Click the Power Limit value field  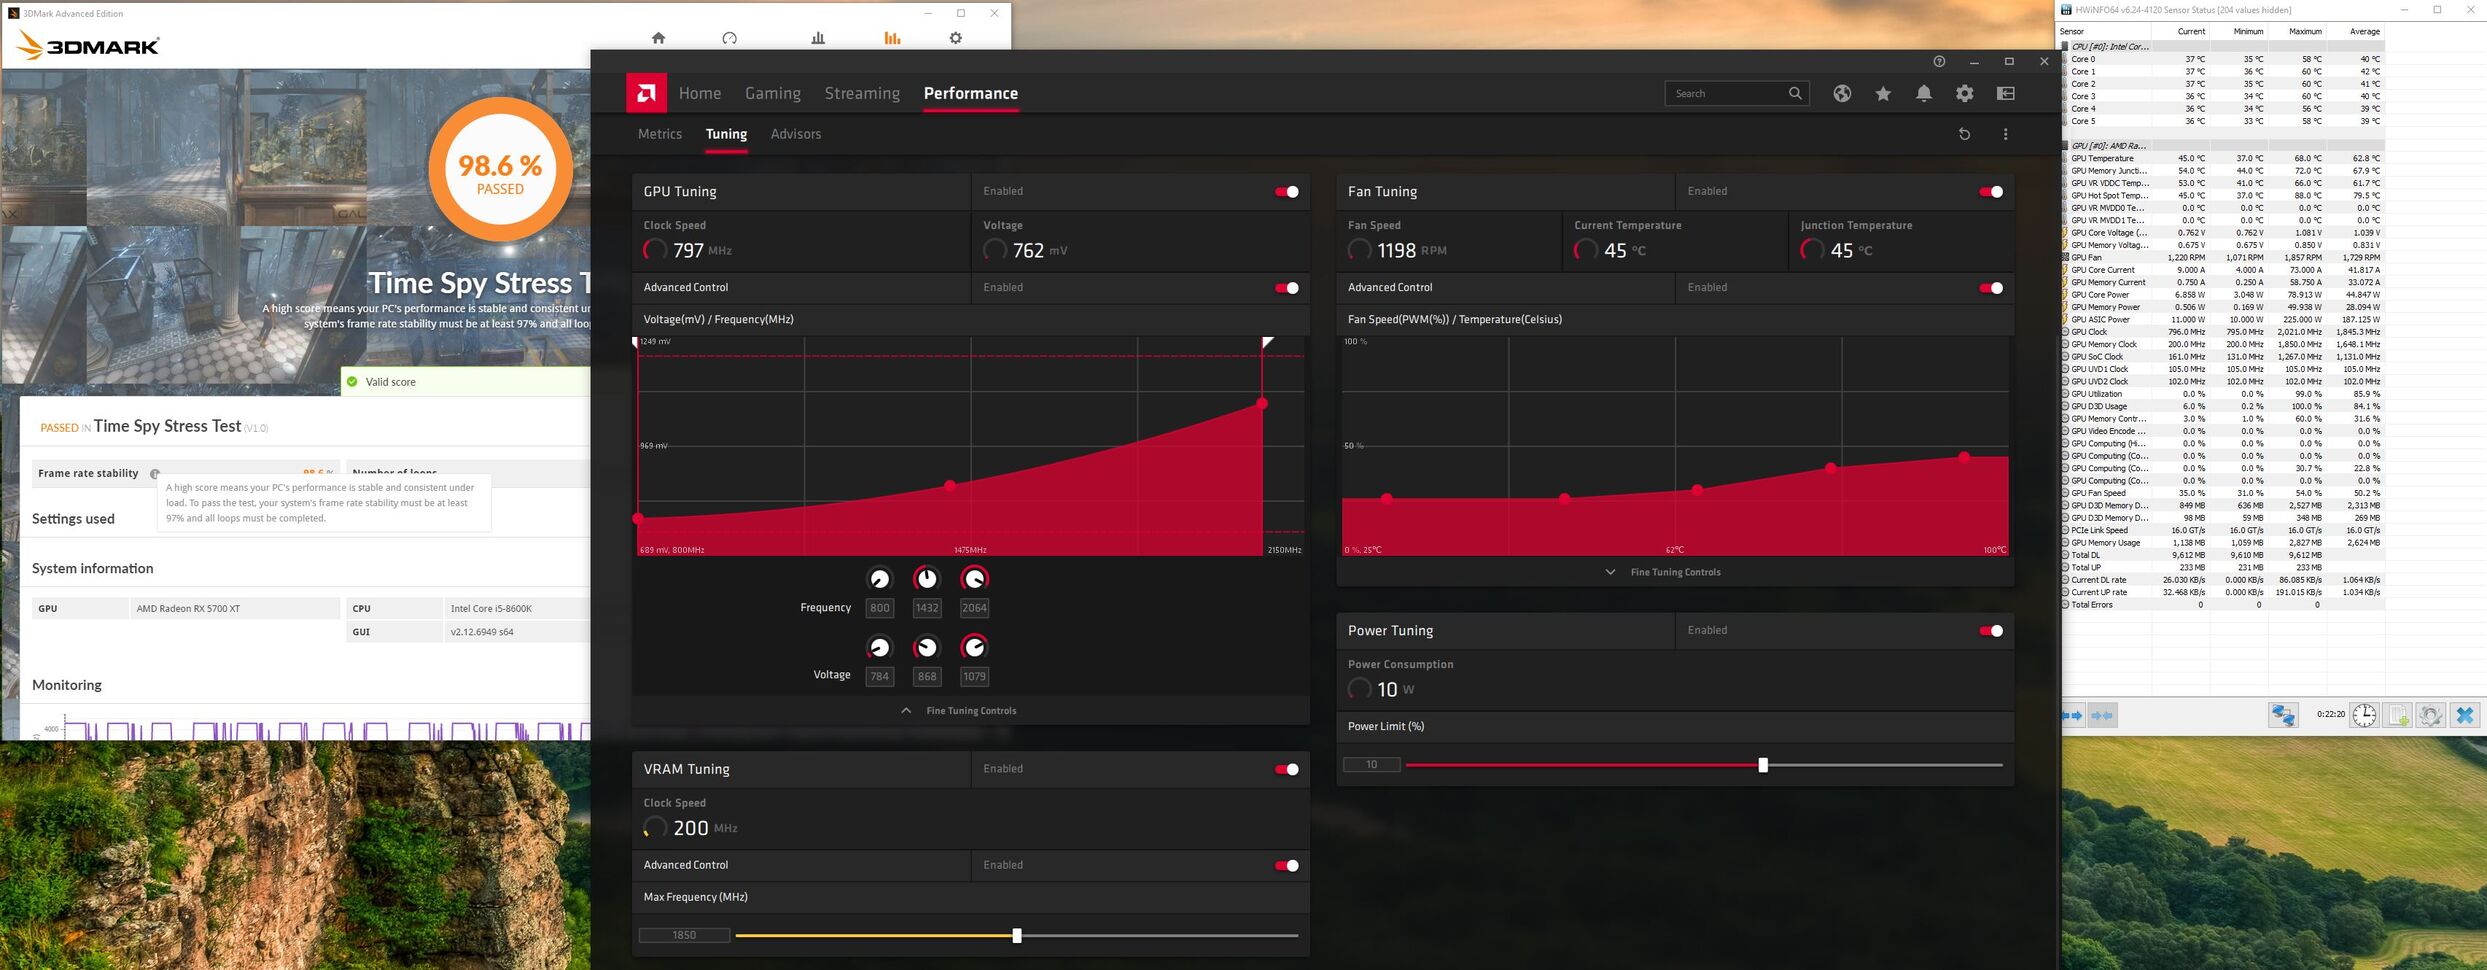tap(1371, 765)
